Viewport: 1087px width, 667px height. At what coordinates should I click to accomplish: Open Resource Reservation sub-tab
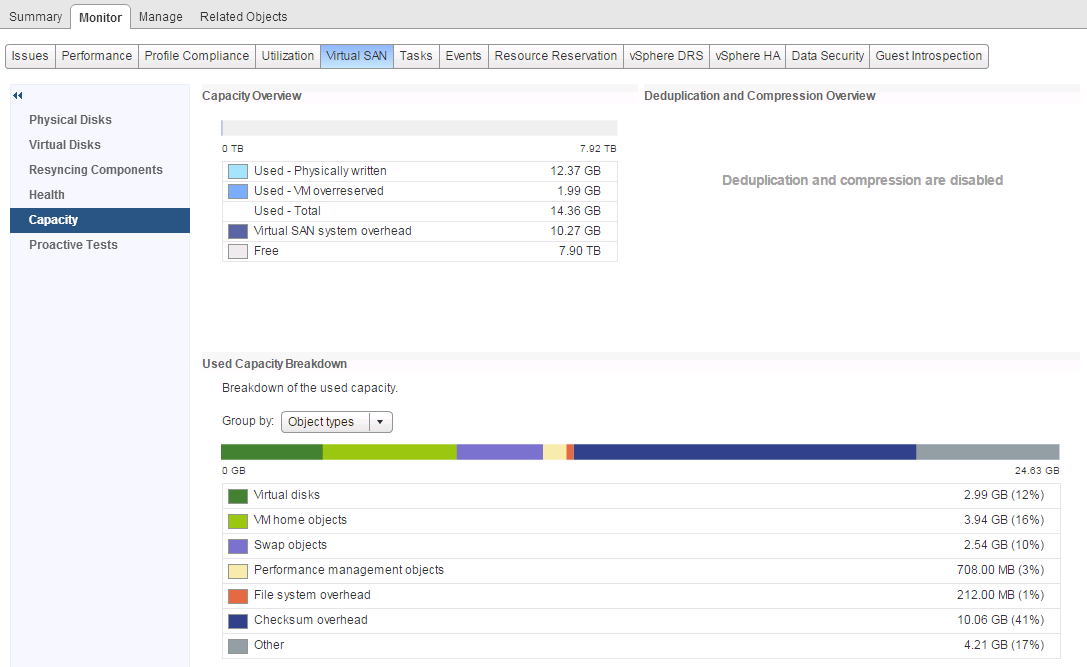555,56
